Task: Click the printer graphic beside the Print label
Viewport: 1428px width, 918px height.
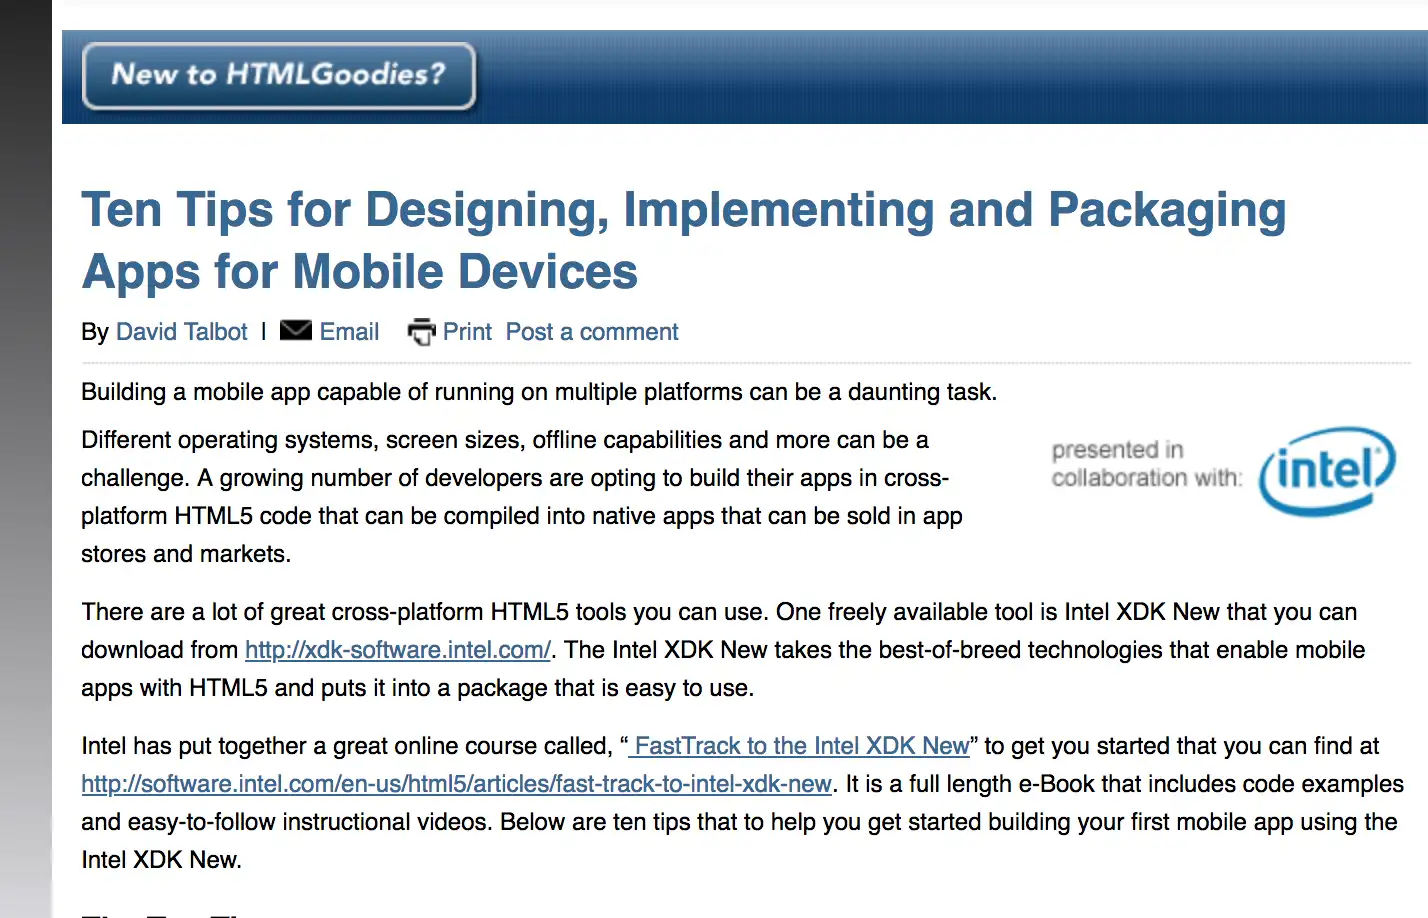Action: coord(421,330)
